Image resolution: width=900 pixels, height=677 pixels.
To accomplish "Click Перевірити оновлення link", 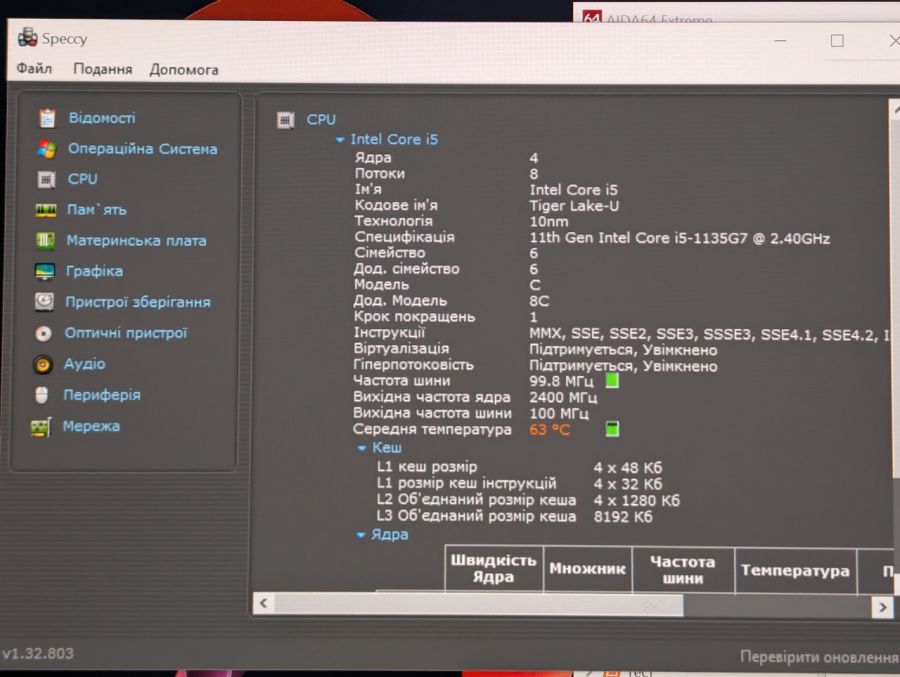I will pyautogui.click(x=818, y=656).
